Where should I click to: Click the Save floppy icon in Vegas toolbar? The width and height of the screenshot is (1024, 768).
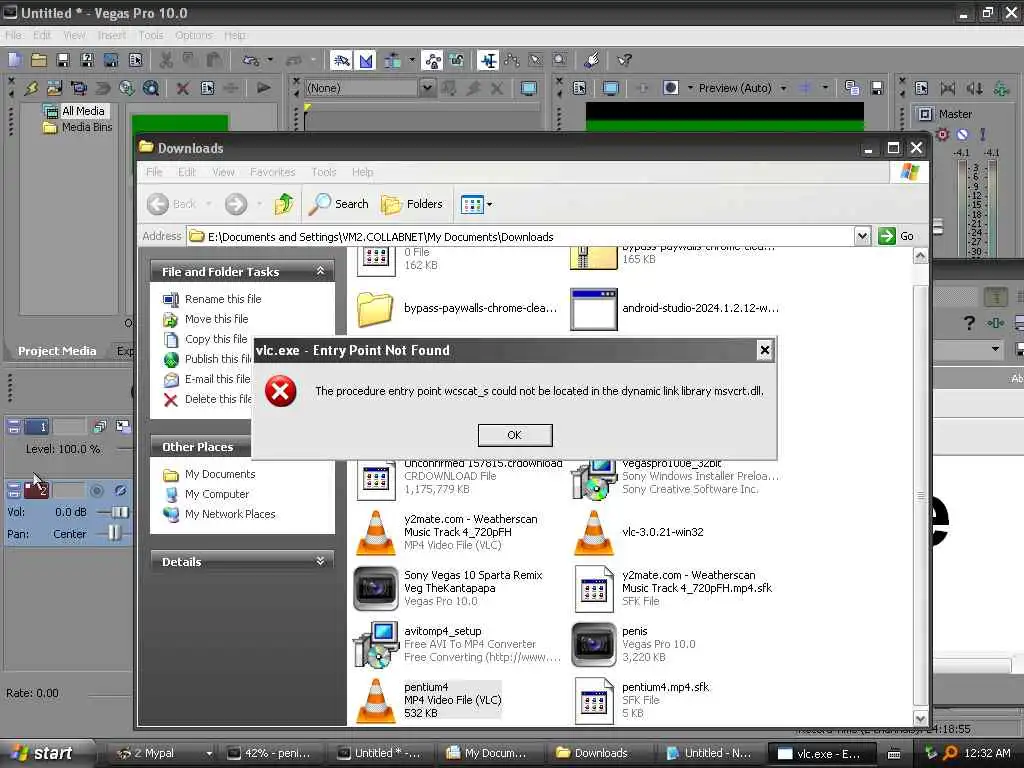point(63,60)
